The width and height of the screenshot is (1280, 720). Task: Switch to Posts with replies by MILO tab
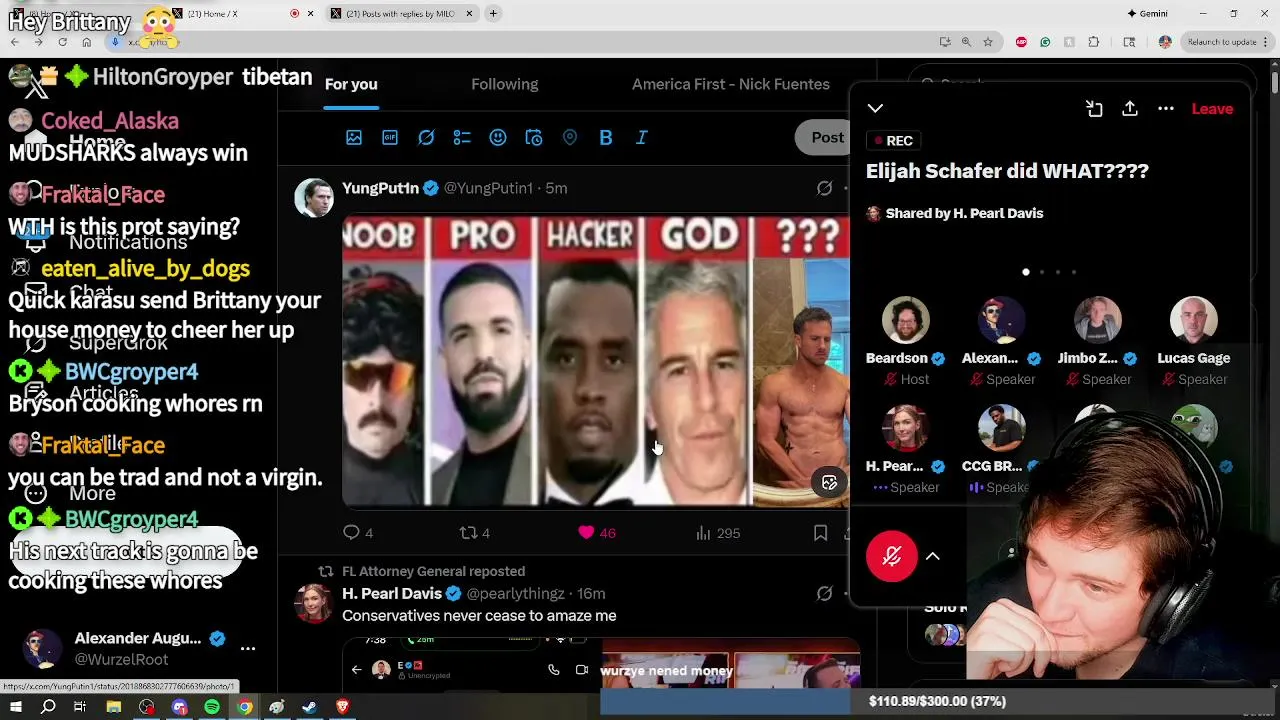(400, 13)
